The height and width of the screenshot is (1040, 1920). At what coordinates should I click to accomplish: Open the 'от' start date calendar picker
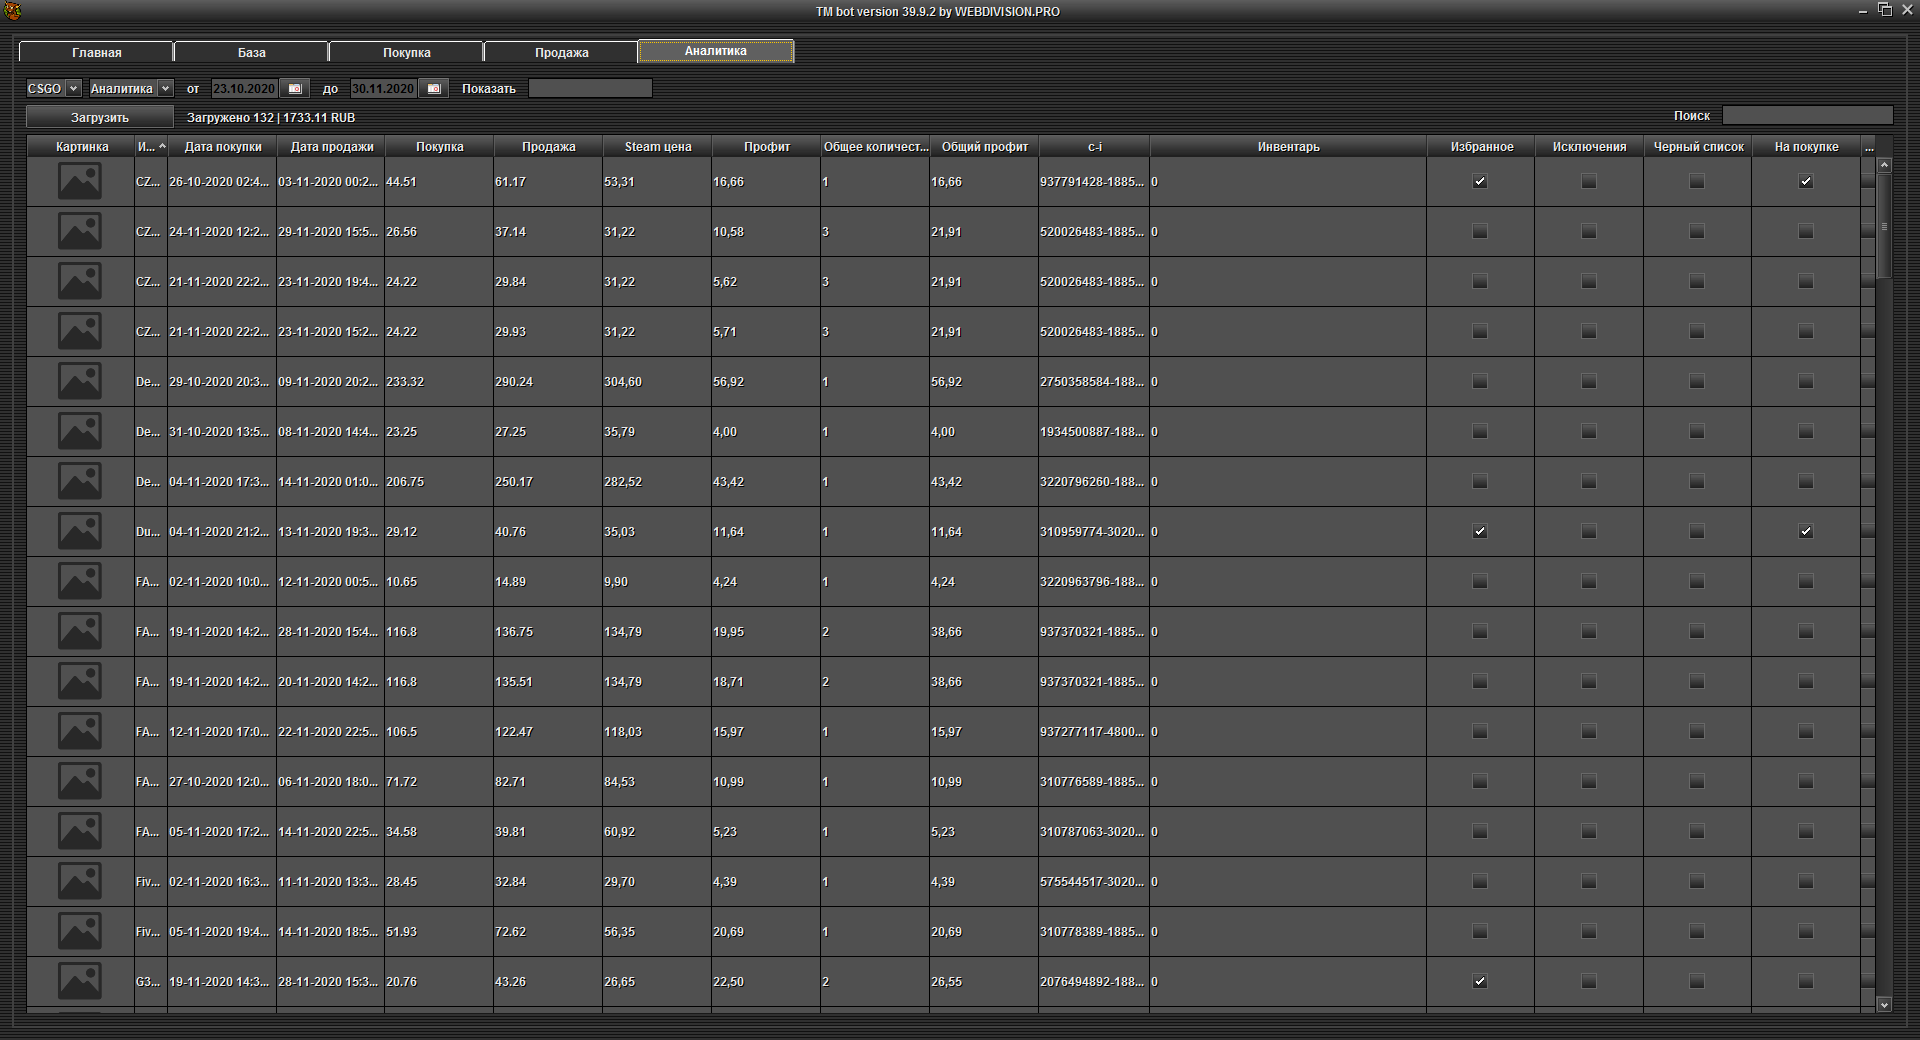294,89
